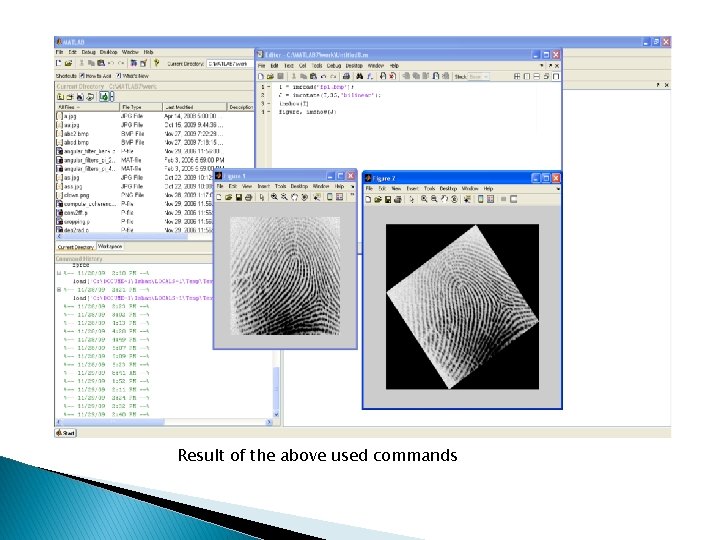Create new folder in Current Directory panel

[70, 96]
